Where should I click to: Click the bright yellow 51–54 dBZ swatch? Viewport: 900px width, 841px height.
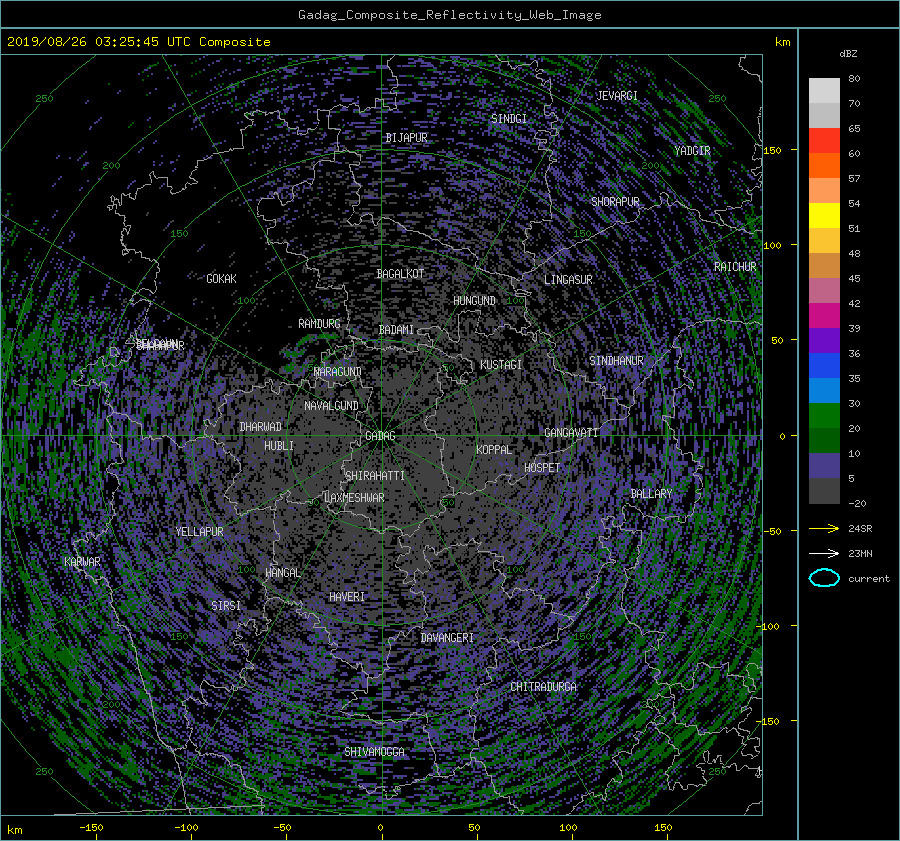tap(824, 215)
